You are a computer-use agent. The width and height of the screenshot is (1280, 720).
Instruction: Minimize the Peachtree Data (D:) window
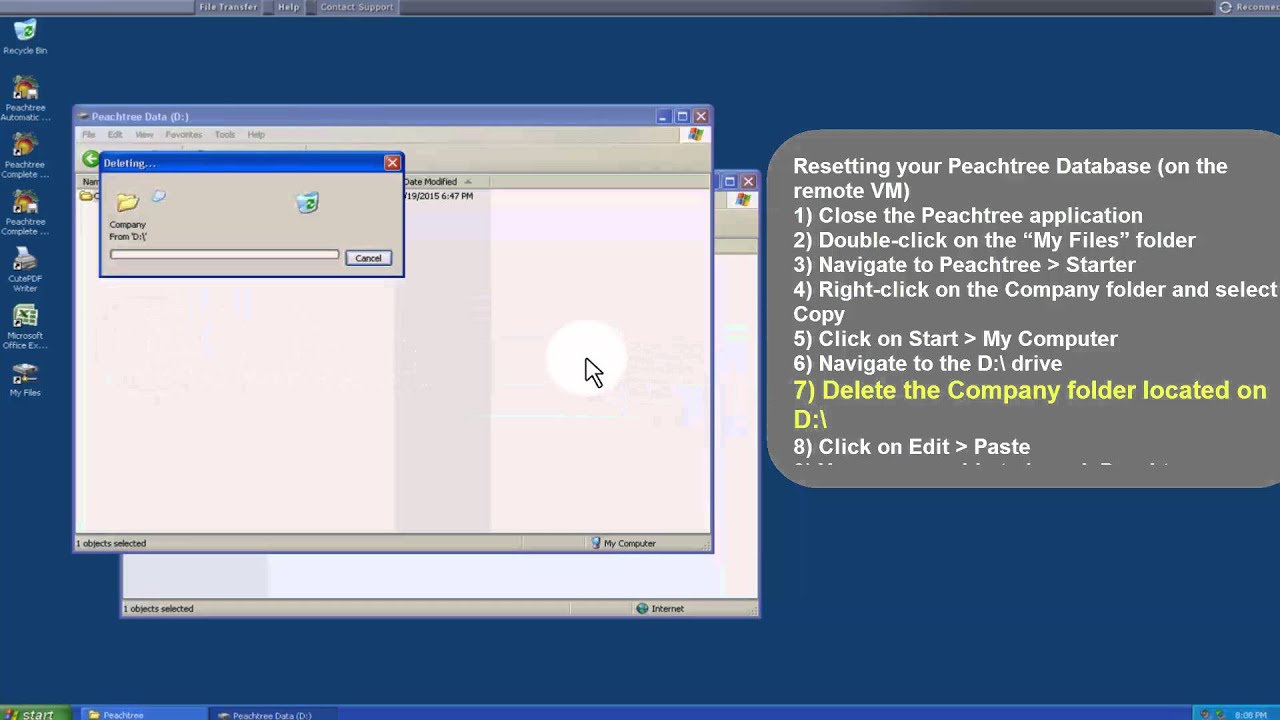coord(663,116)
